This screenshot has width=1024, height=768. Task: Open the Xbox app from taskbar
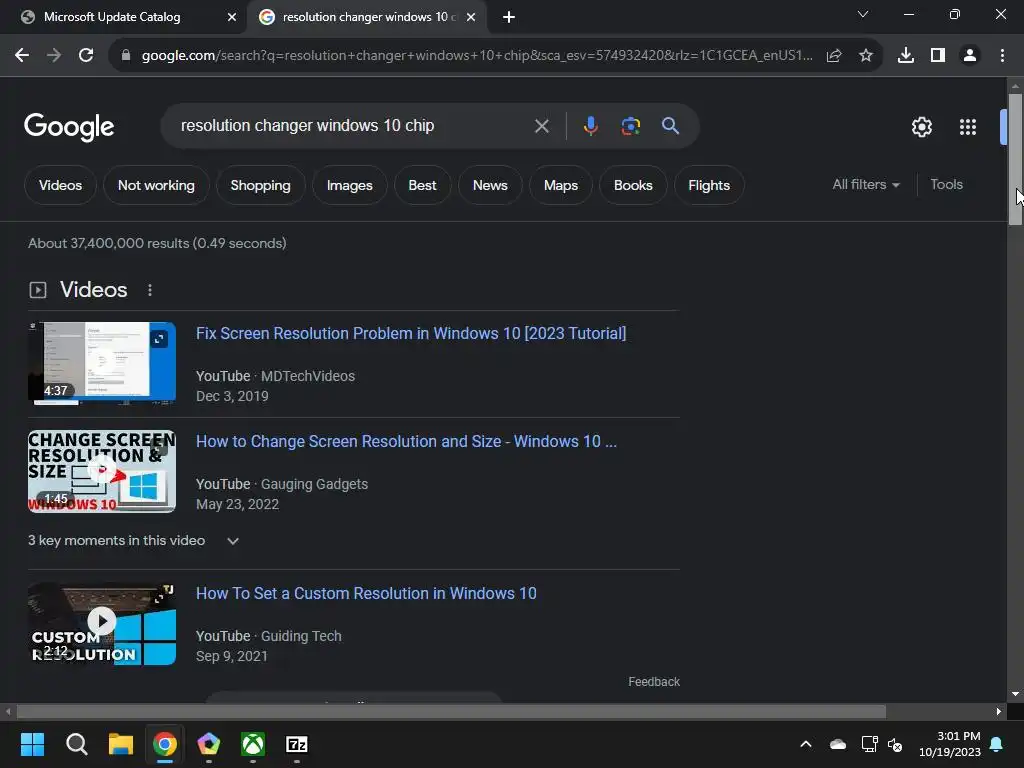click(x=253, y=744)
